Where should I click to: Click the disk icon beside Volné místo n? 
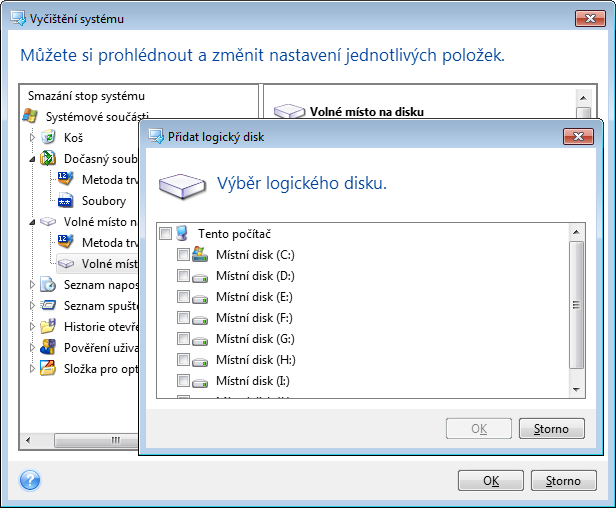click(48, 222)
